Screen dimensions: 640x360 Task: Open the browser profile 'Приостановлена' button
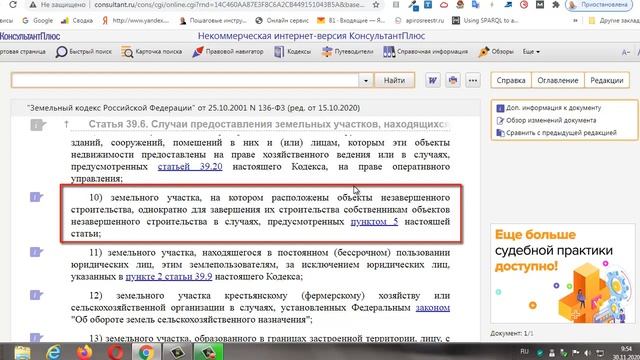pyautogui.click(x=598, y=5)
